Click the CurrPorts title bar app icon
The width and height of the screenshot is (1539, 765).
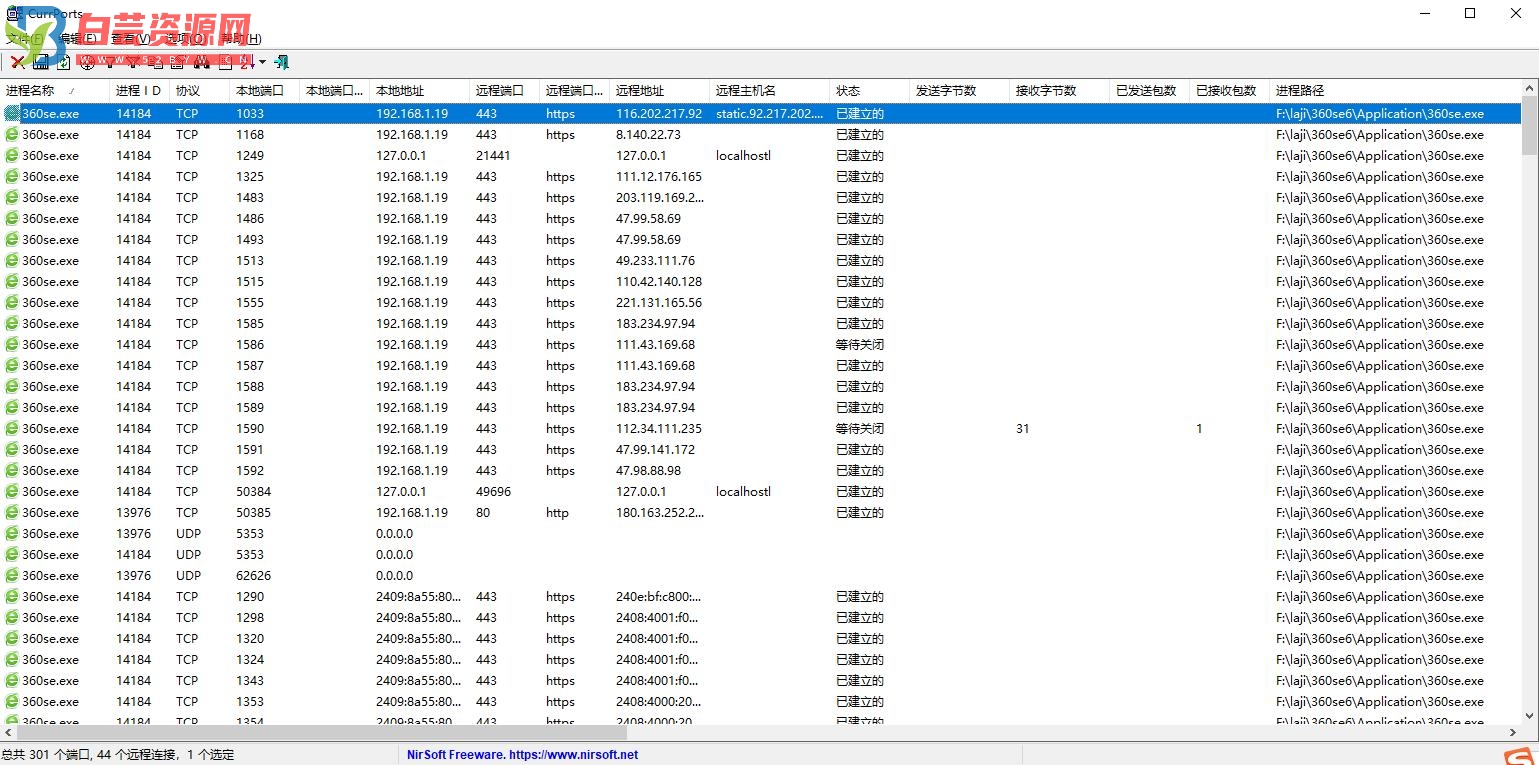pyautogui.click(x=13, y=13)
